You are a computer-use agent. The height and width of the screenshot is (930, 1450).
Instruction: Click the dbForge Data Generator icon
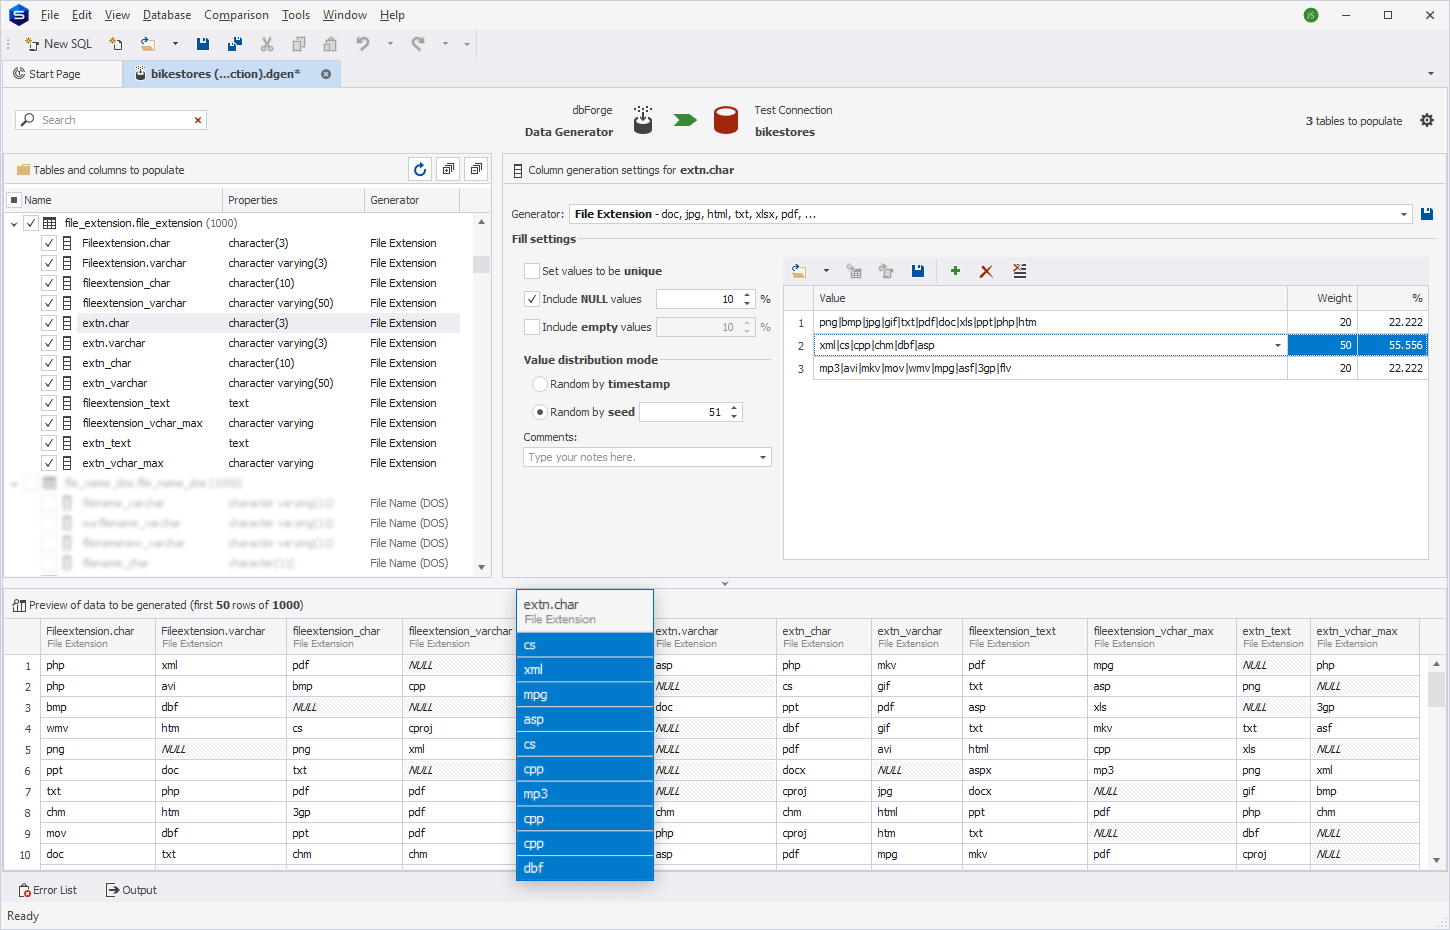pos(643,120)
